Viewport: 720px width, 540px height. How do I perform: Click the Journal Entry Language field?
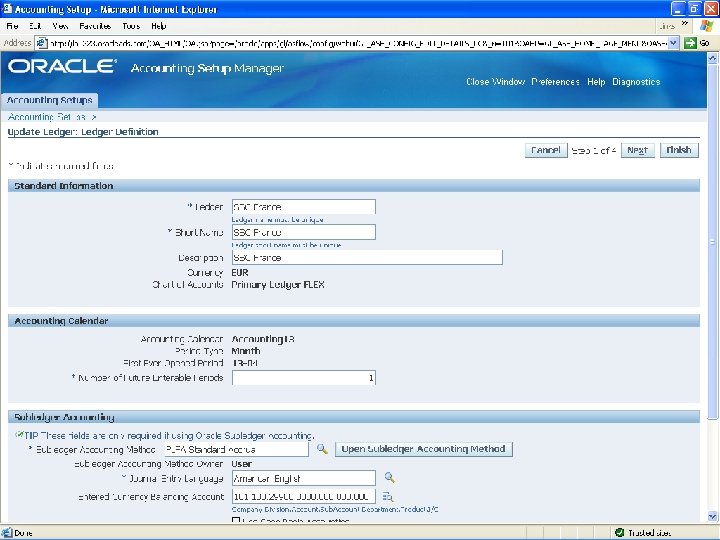pos(304,478)
